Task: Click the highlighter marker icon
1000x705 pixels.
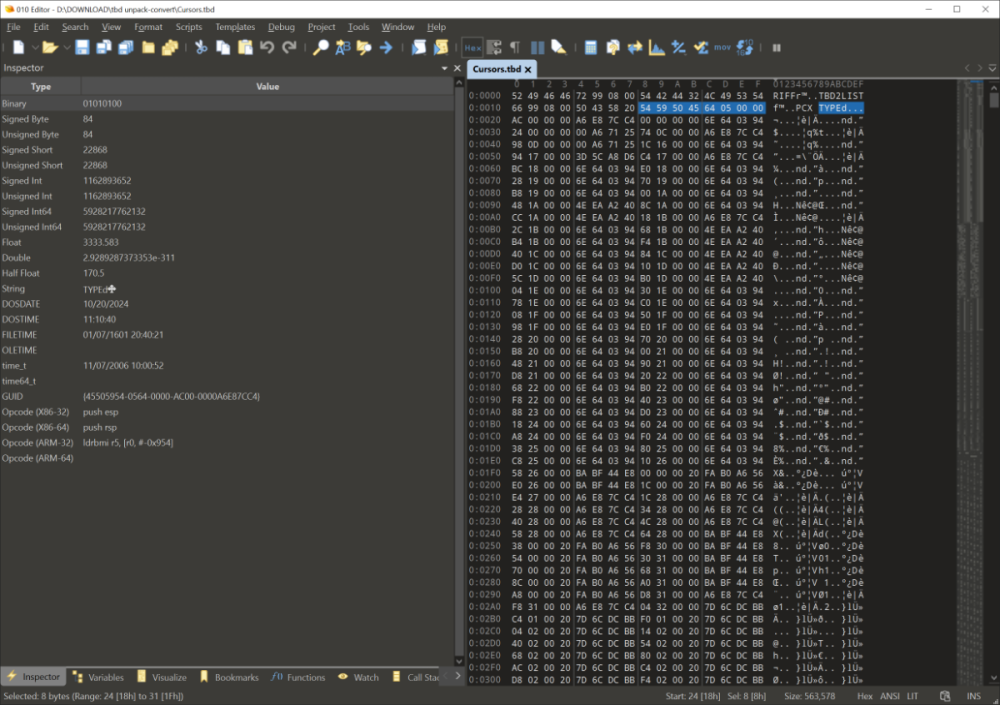Action: click(x=559, y=47)
